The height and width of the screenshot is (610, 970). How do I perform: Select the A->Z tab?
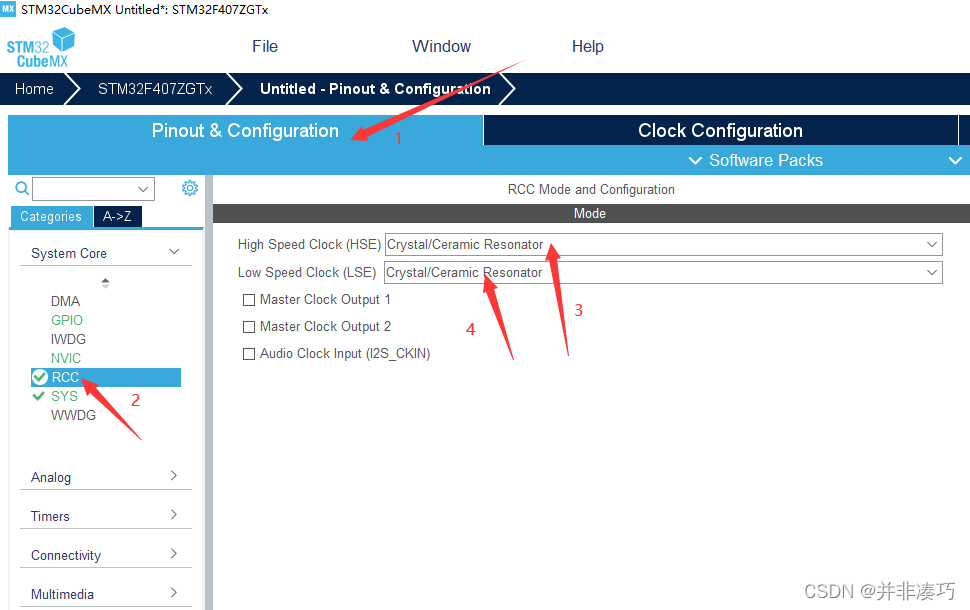click(x=118, y=217)
